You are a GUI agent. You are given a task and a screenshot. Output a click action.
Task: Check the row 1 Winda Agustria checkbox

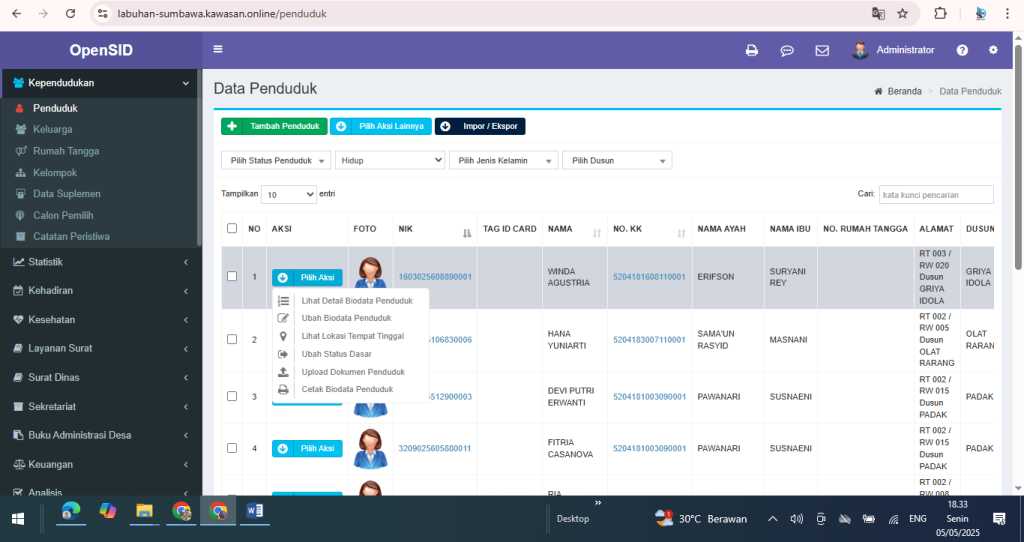[x=232, y=276]
